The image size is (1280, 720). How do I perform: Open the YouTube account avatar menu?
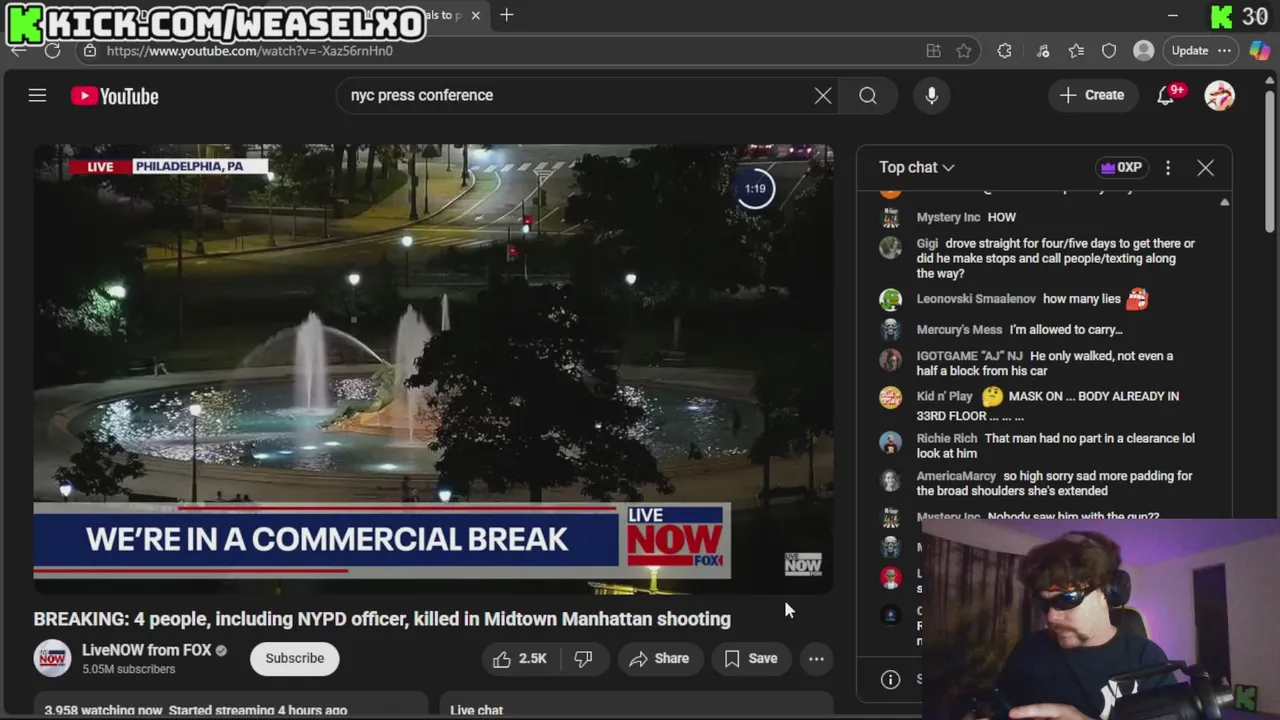pyautogui.click(x=1219, y=95)
